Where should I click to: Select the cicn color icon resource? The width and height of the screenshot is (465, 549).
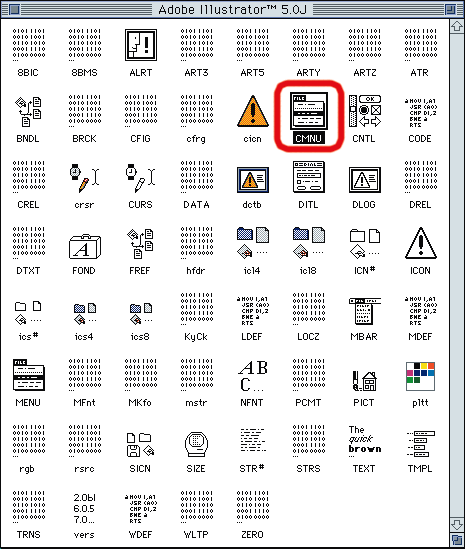[x=253, y=111]
